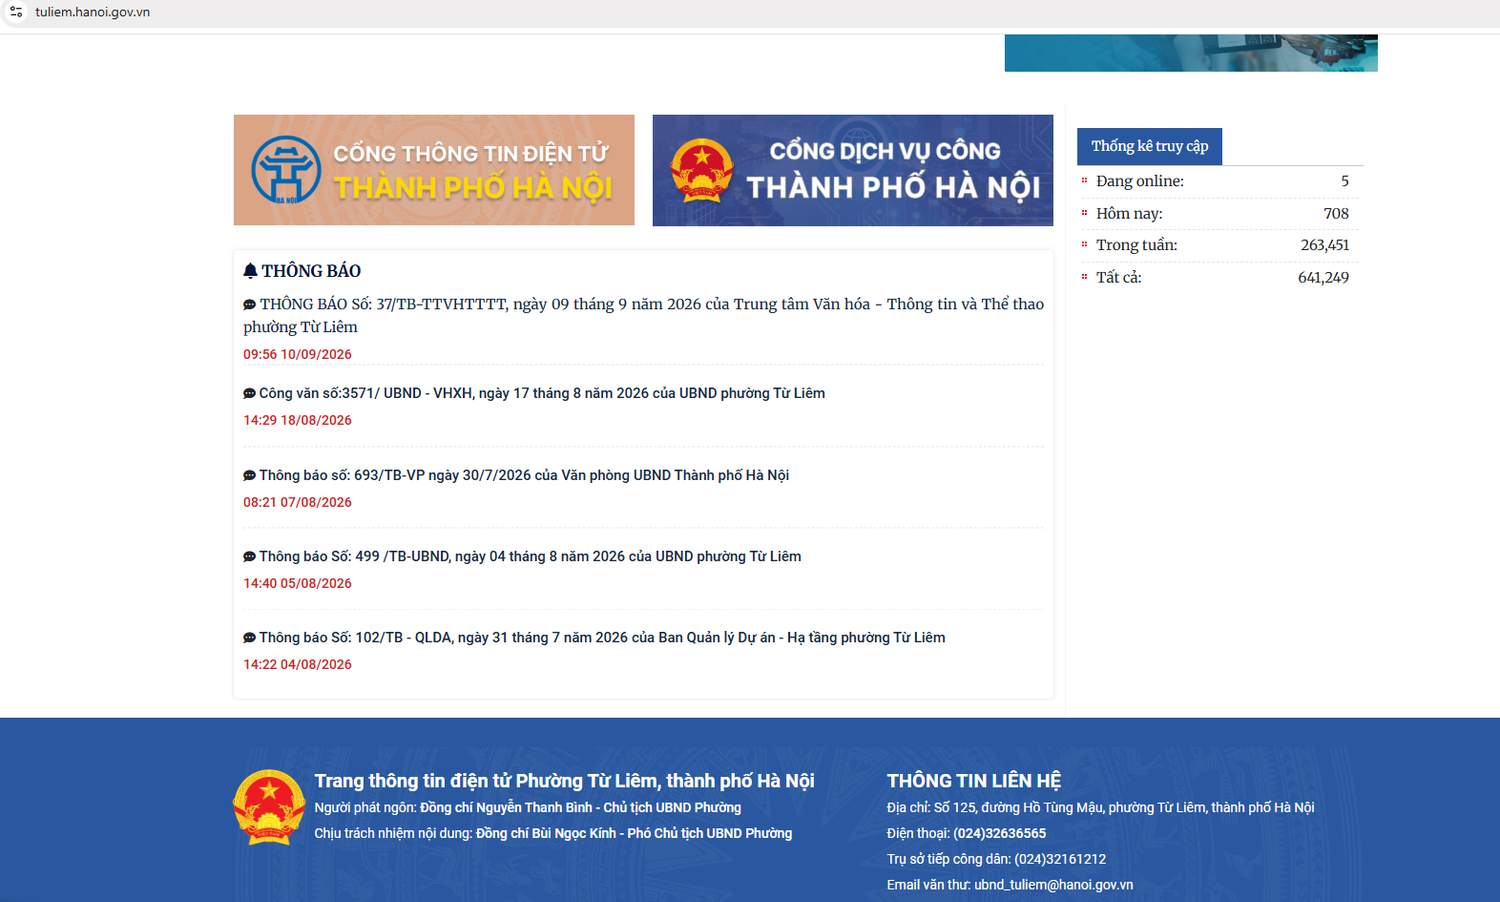Click the comment icon beside Thông báo 693/TB-VP
1500x902 pixels.
pos(250,476)
